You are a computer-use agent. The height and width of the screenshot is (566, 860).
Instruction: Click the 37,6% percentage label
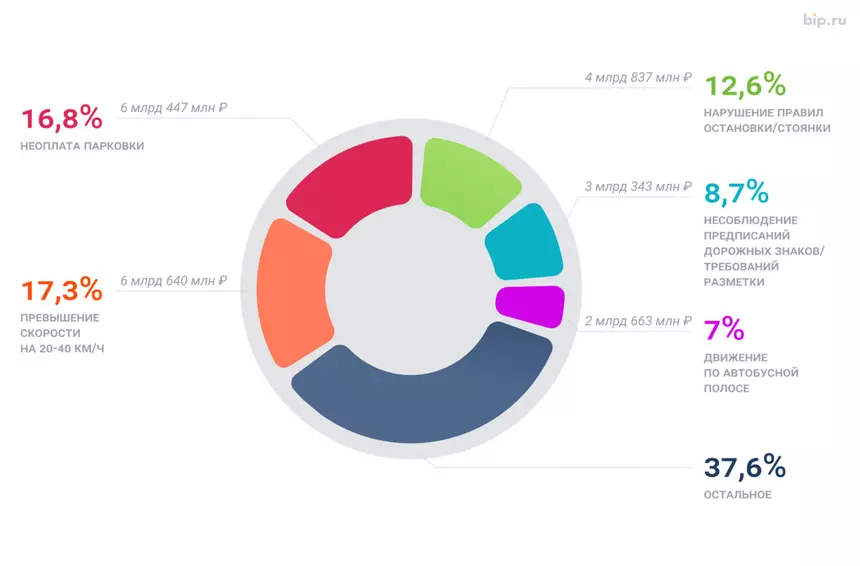click(745, 467)
